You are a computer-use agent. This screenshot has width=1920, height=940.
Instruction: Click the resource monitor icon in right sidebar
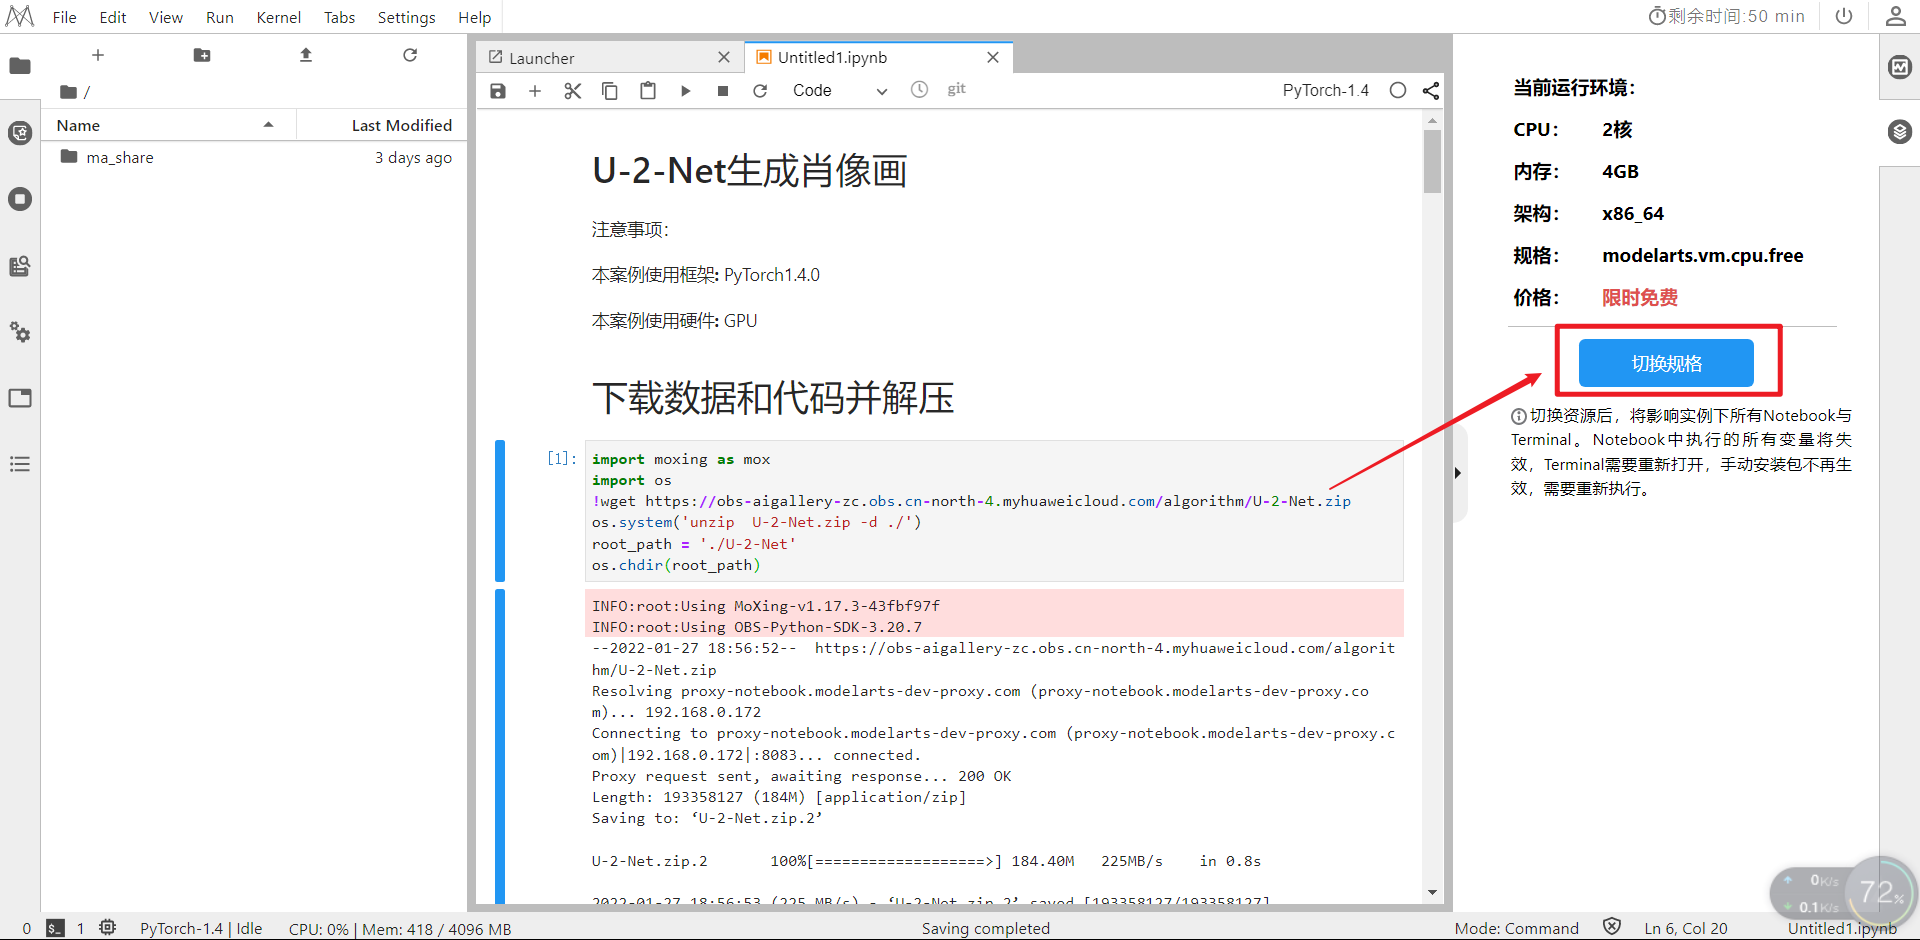pyautogui.click(x=1900, y=67)
